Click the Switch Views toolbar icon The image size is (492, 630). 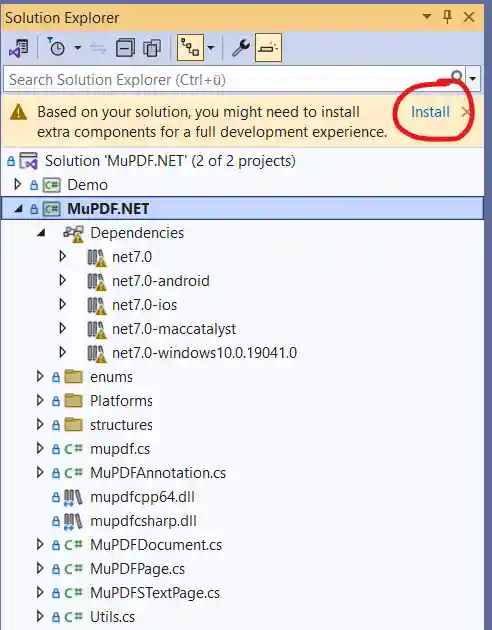click(x=18, y=48)
